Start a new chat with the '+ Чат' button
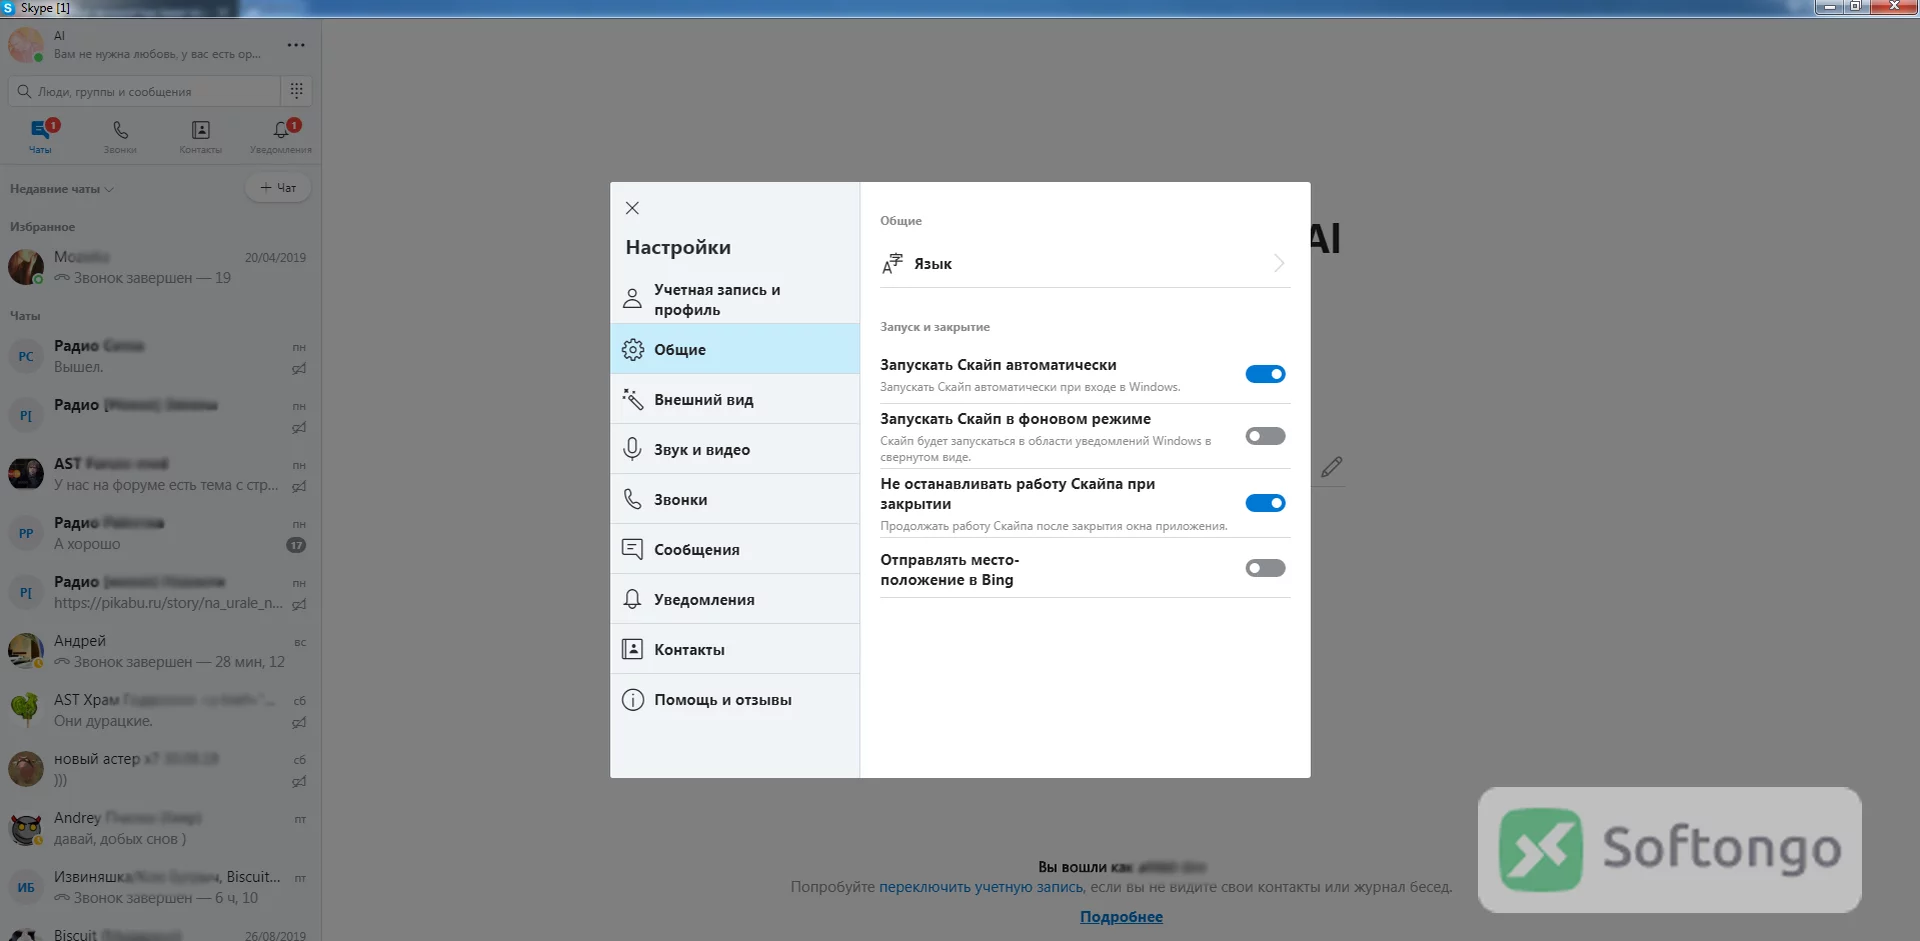The width and height of the screenshot is (1920, 941). [278, 188]
